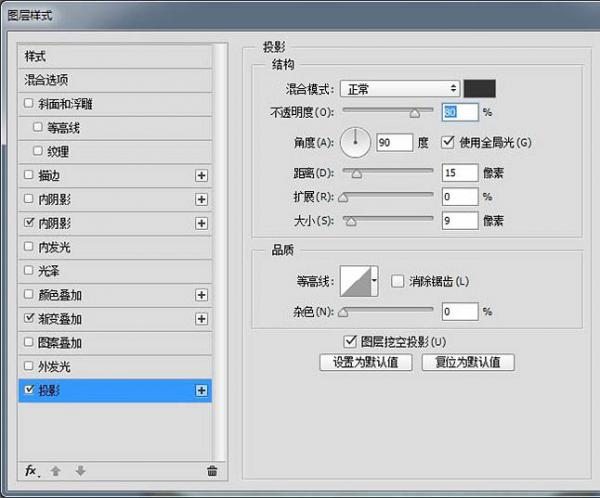600x498 pixels.
Task: Click 设置为默认值 button
Action: [366, 362]
